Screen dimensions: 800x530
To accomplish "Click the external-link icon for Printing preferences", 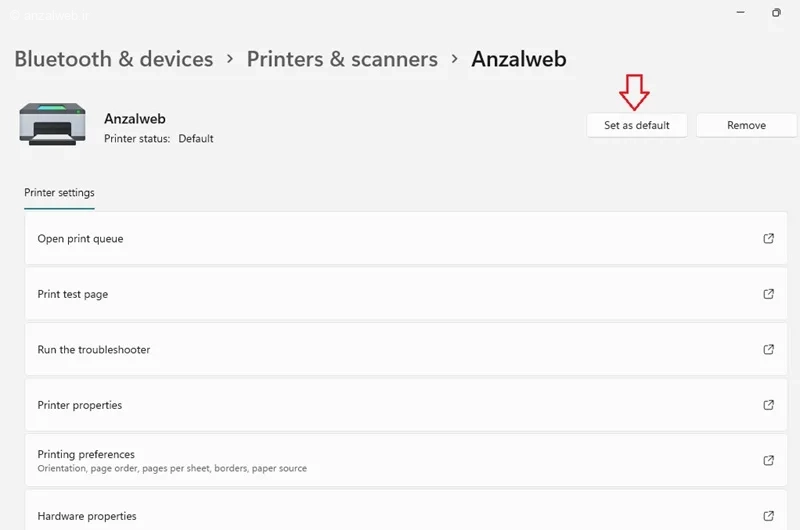I will point(768,461).
